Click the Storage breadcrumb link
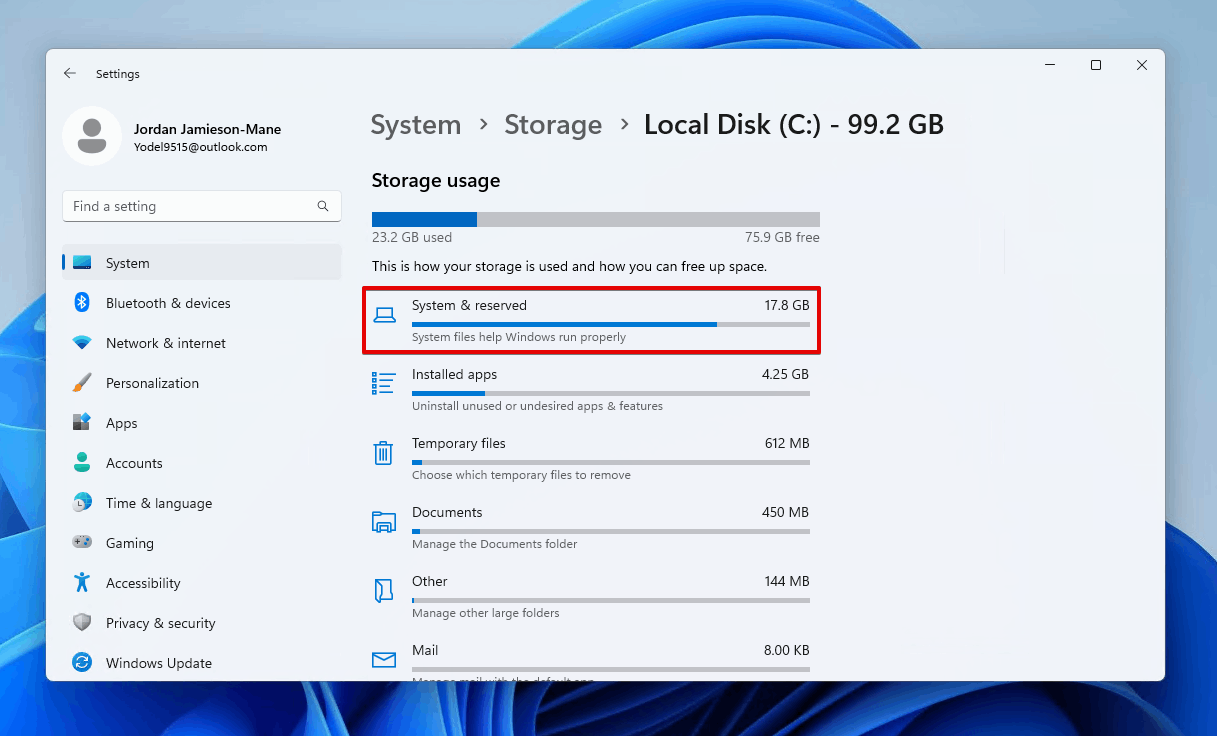The image size is (1217, 736). [x=553, y=125]
